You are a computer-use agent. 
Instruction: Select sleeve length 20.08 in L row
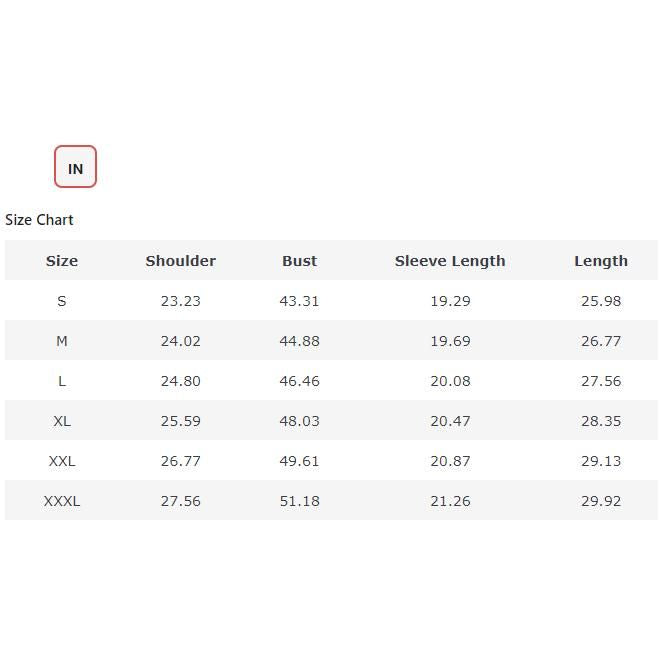click(450, 381)
